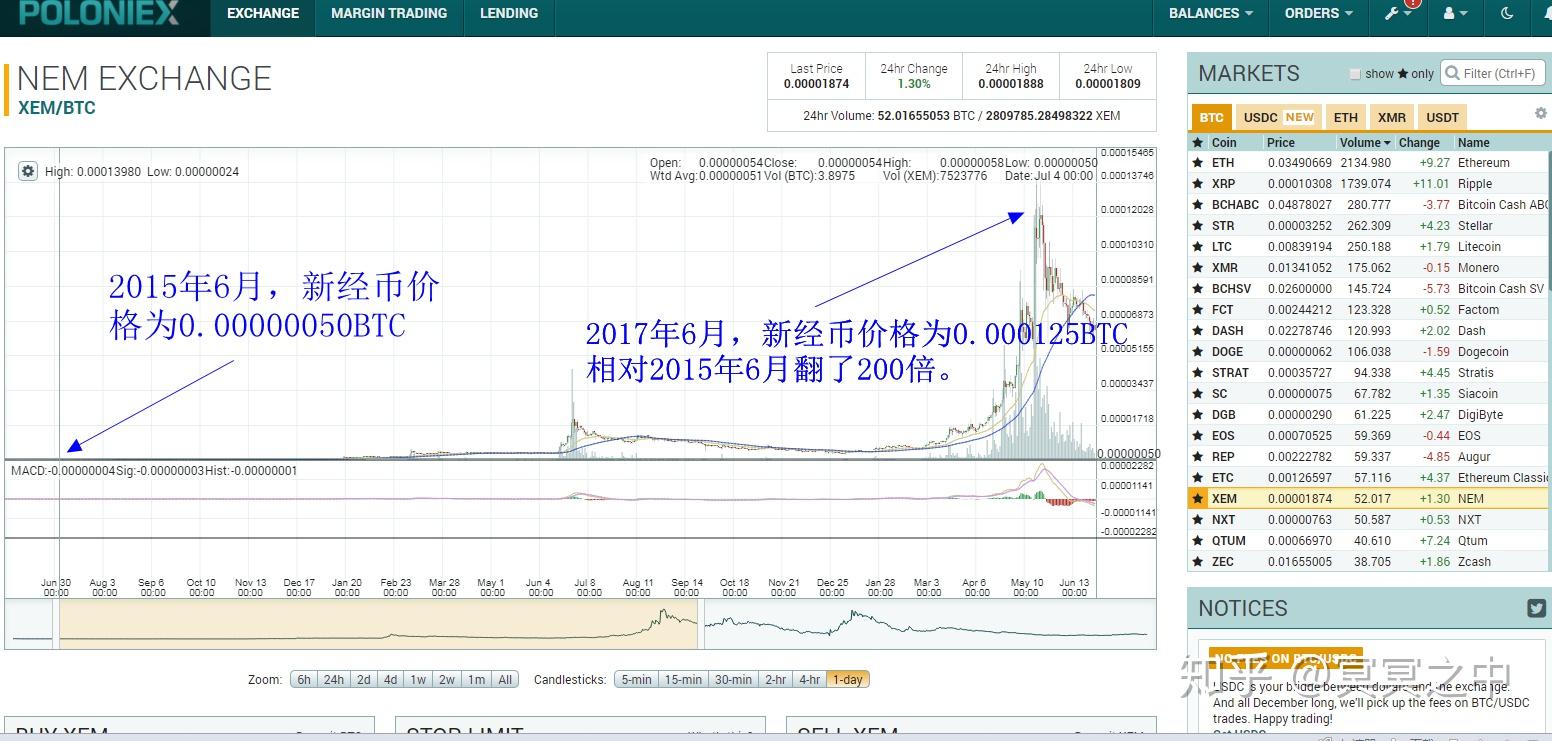Expand the Orders dropdown
This screenshot has width=1552, height=741.
[1318, 13]
